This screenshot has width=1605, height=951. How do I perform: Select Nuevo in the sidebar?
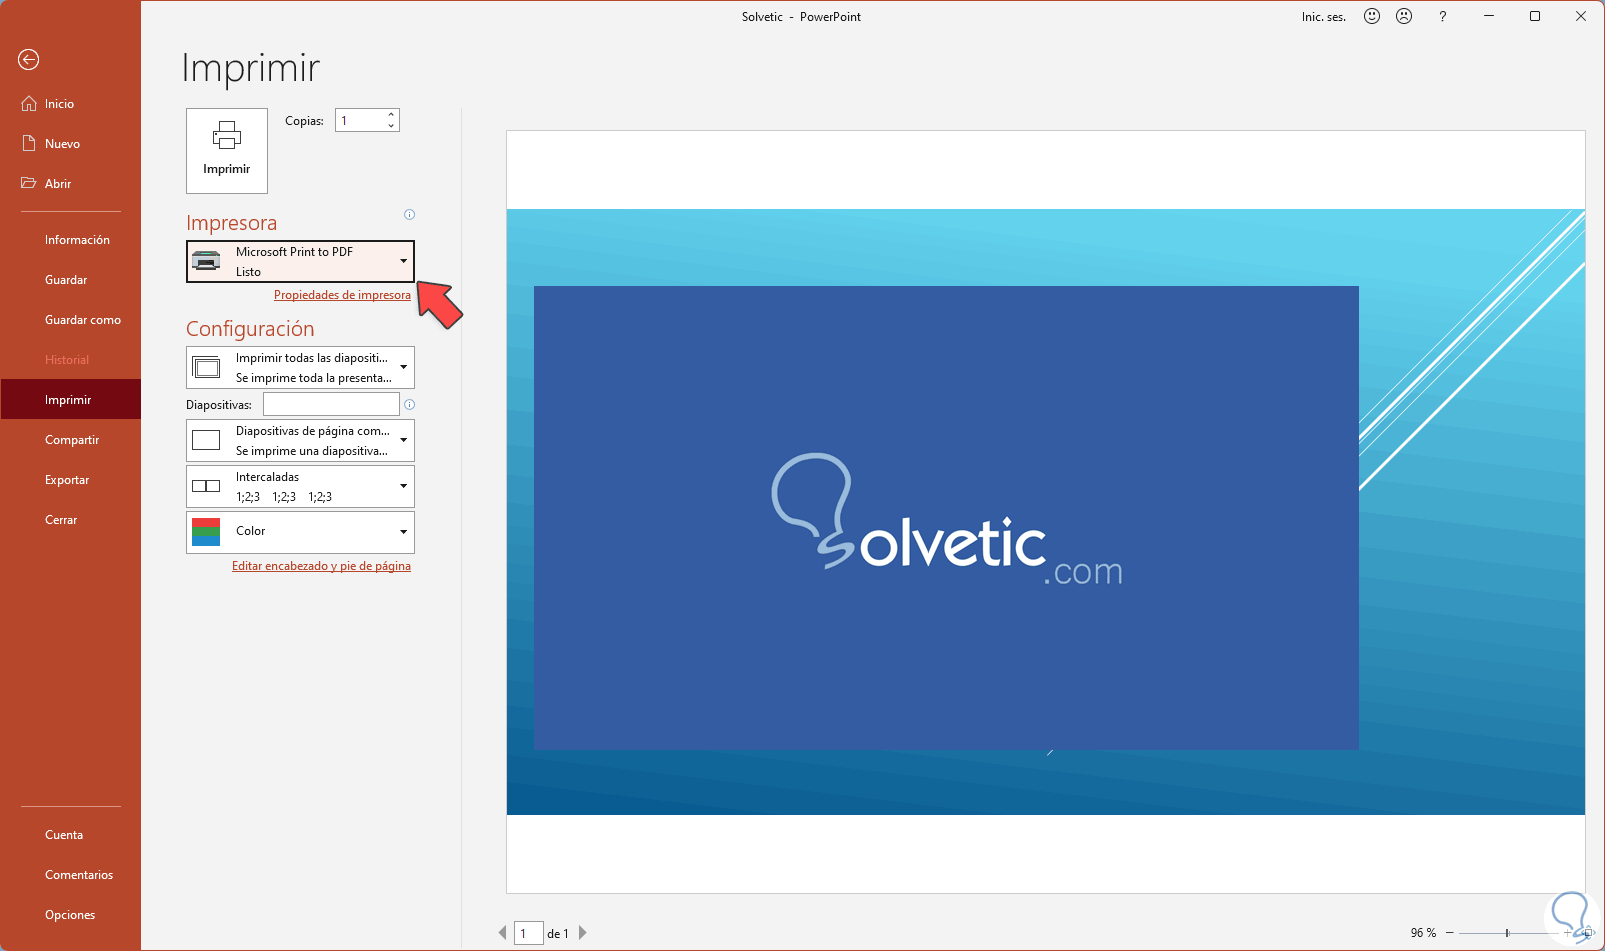pyautogui.click(x=70, y=144)
